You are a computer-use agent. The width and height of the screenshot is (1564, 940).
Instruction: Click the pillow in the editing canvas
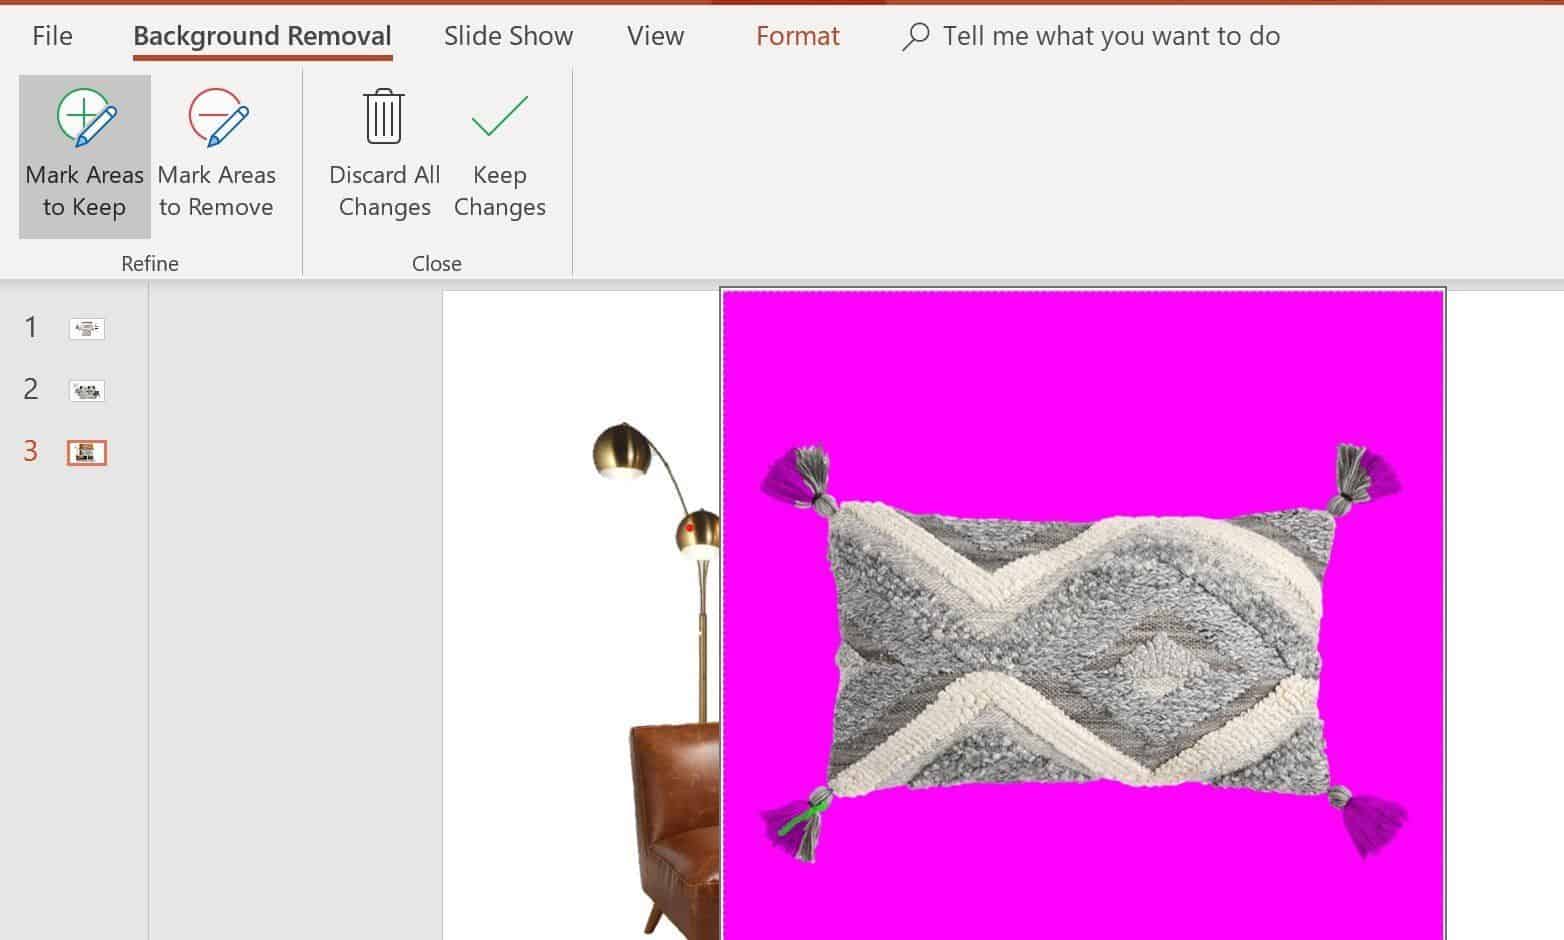click(x=1080, y=650)
